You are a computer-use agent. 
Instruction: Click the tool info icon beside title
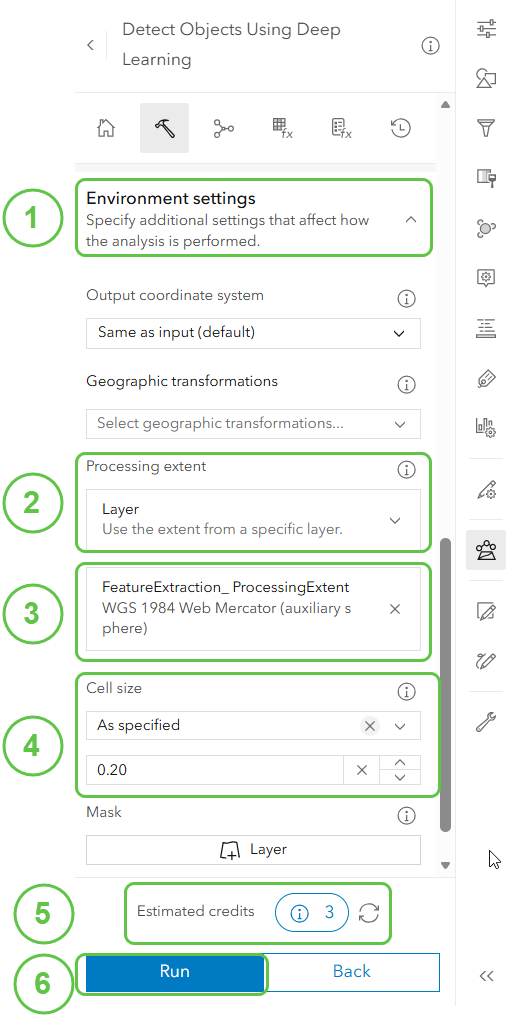click(x=430, y=45)
